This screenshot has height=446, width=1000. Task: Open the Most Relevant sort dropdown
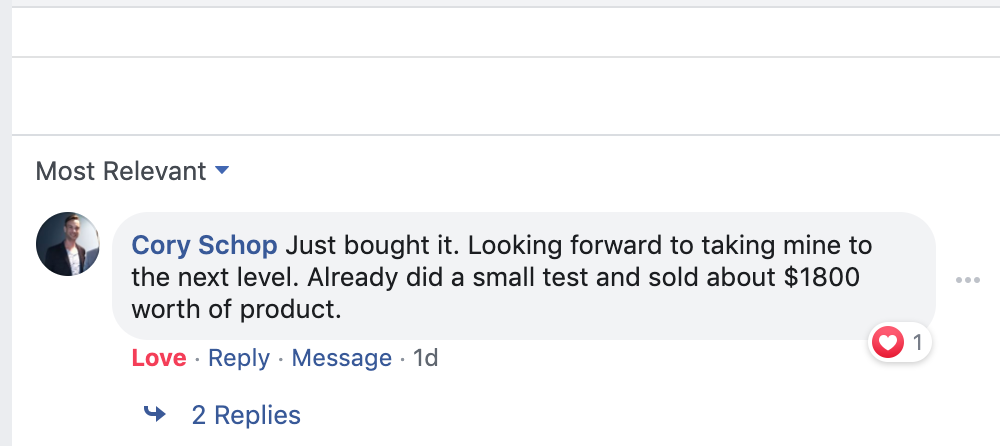pos(120,171)
